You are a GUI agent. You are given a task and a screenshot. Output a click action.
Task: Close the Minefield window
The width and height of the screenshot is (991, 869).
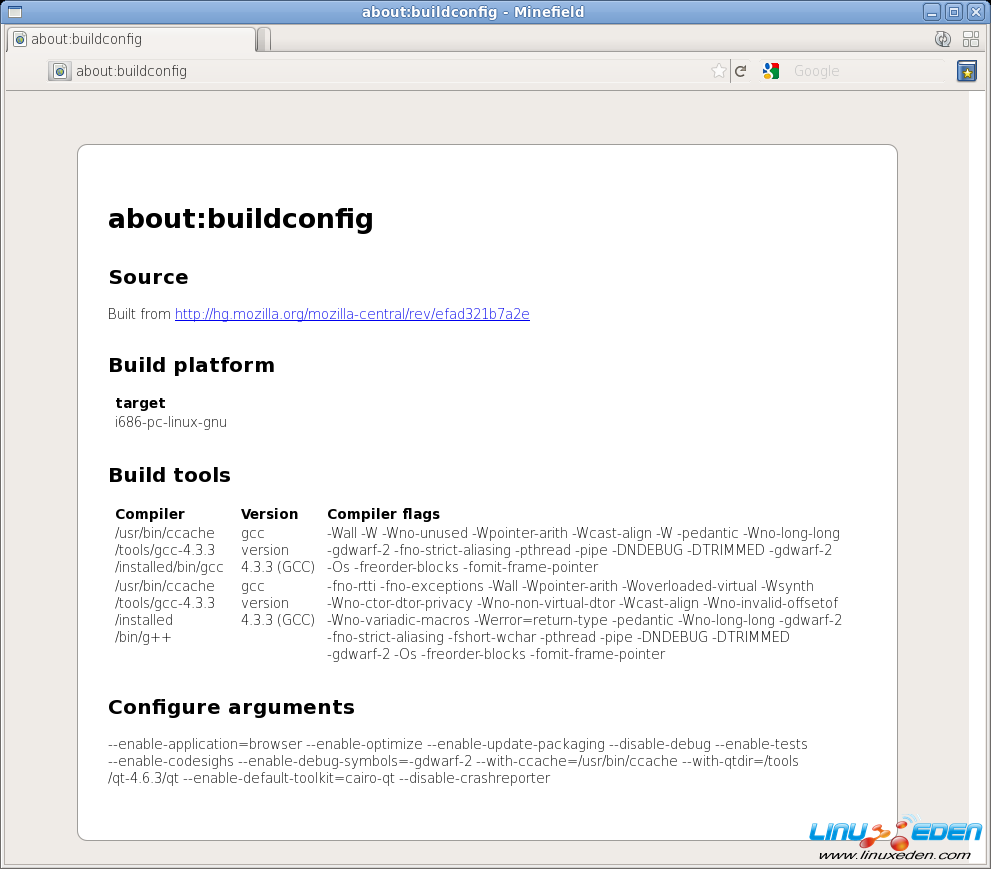point(975,12)
